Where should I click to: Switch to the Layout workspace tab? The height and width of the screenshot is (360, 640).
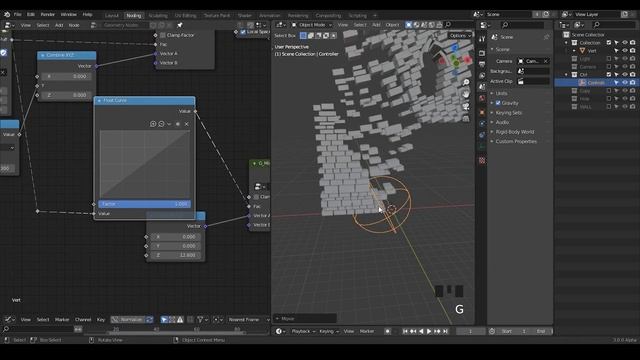click(112, 16)
